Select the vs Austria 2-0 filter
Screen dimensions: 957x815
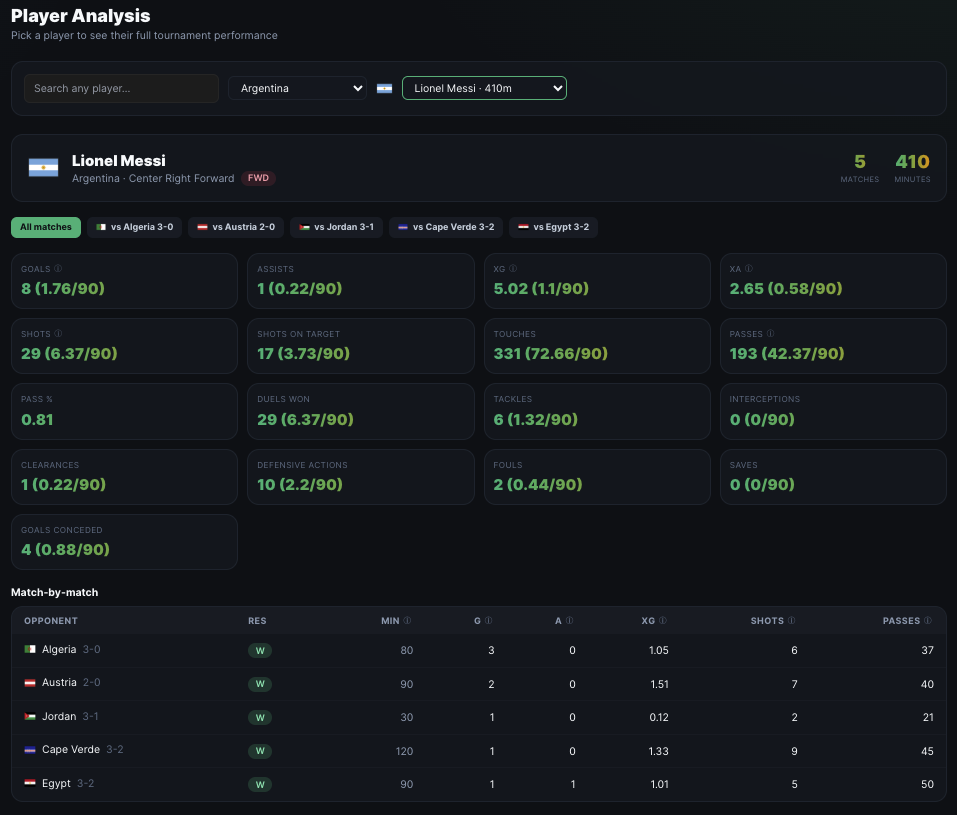tap(236, 227)
